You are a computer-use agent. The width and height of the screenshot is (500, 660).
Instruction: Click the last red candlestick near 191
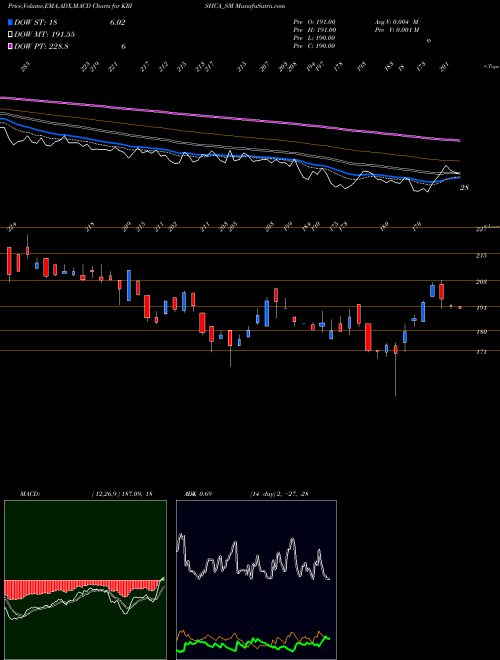click(x=460, y=308)
